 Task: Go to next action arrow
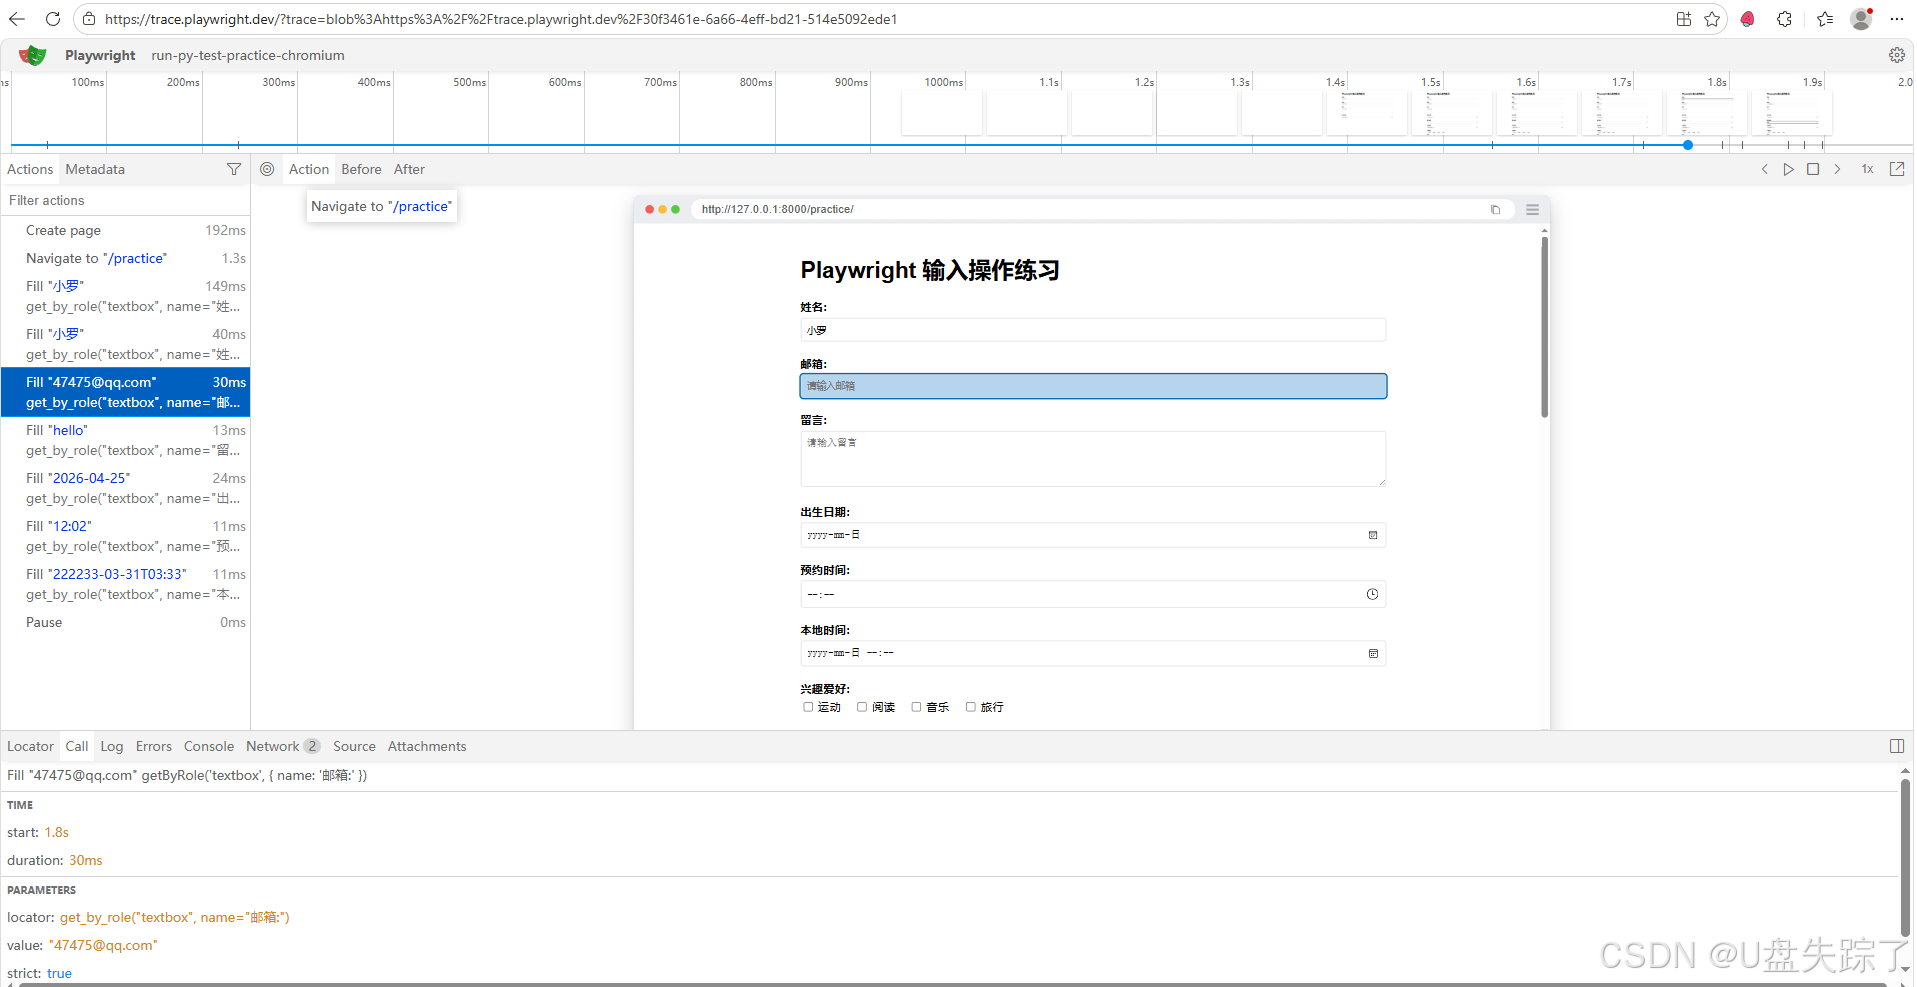click(1837, 169)
